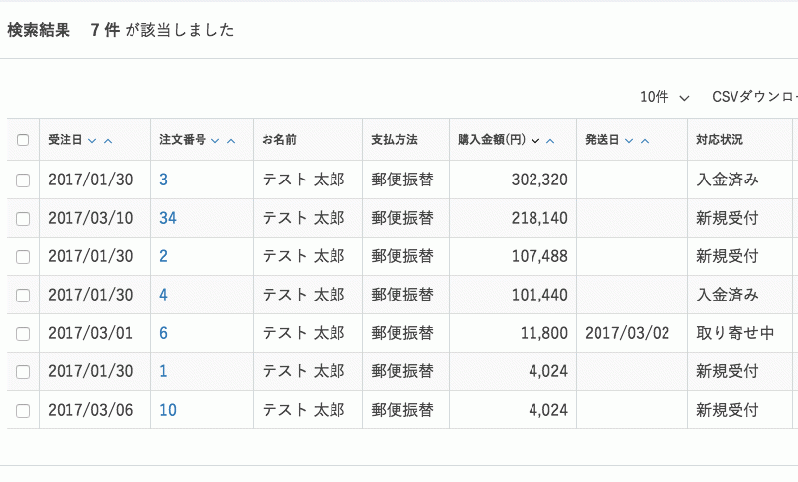This screenshot has height=482, width=798.
Task: Sort 受注日 column ascending arrow
Action: pyautogui.click(x=108, y=140)
